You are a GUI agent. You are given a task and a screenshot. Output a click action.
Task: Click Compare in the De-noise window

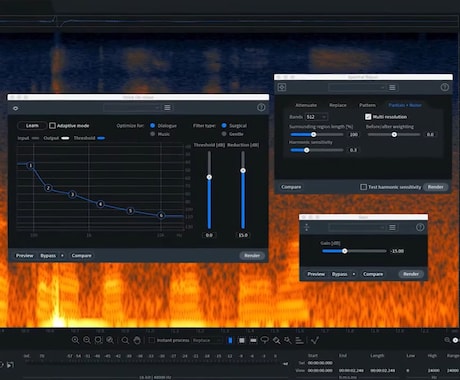tap(81, 255)
